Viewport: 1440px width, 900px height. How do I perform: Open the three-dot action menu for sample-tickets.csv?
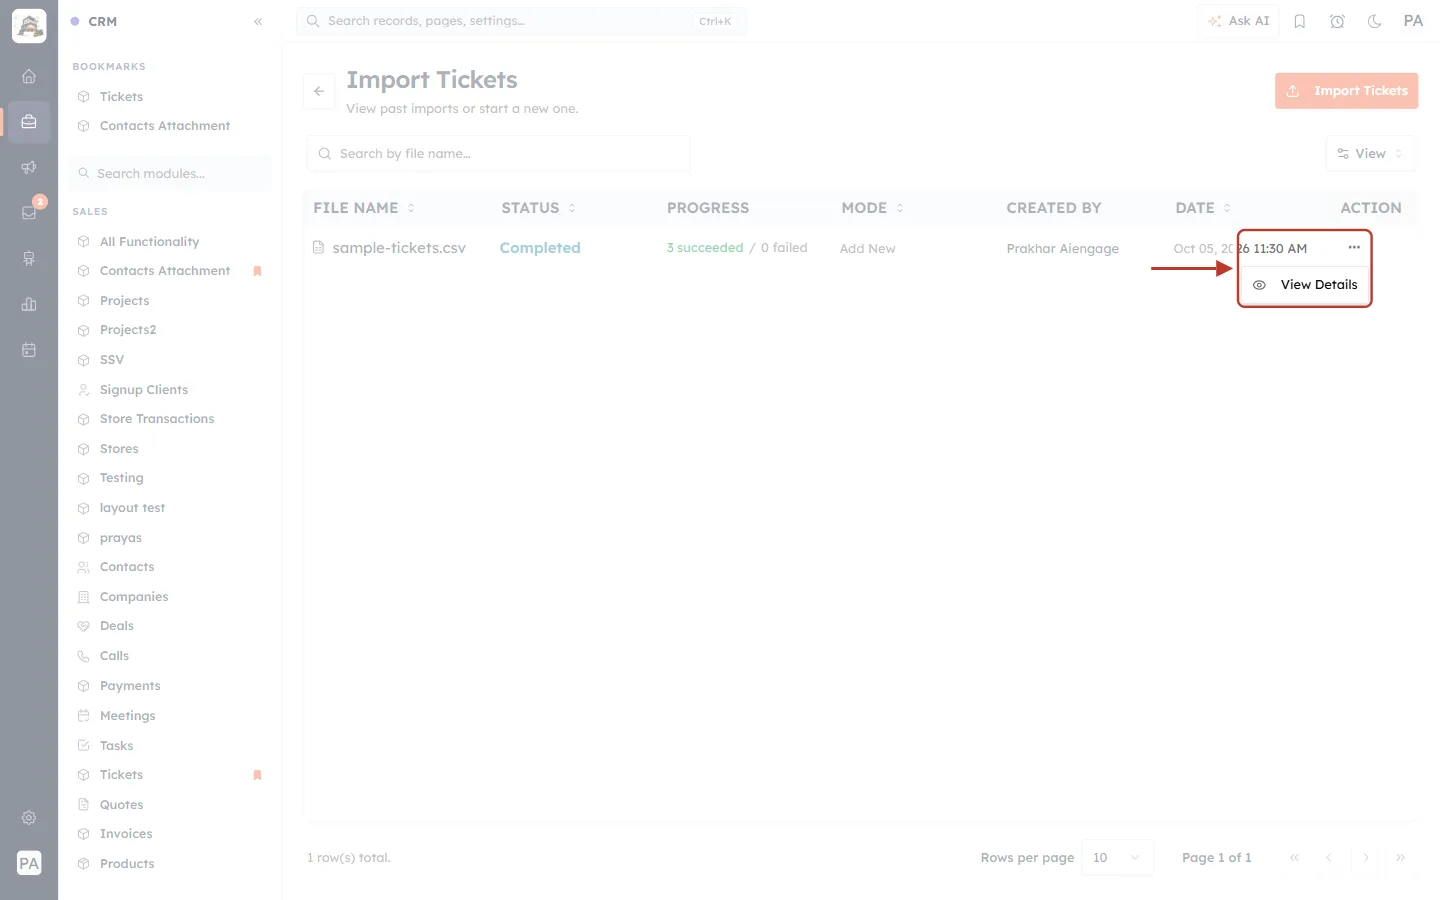tap(1354, 247)
